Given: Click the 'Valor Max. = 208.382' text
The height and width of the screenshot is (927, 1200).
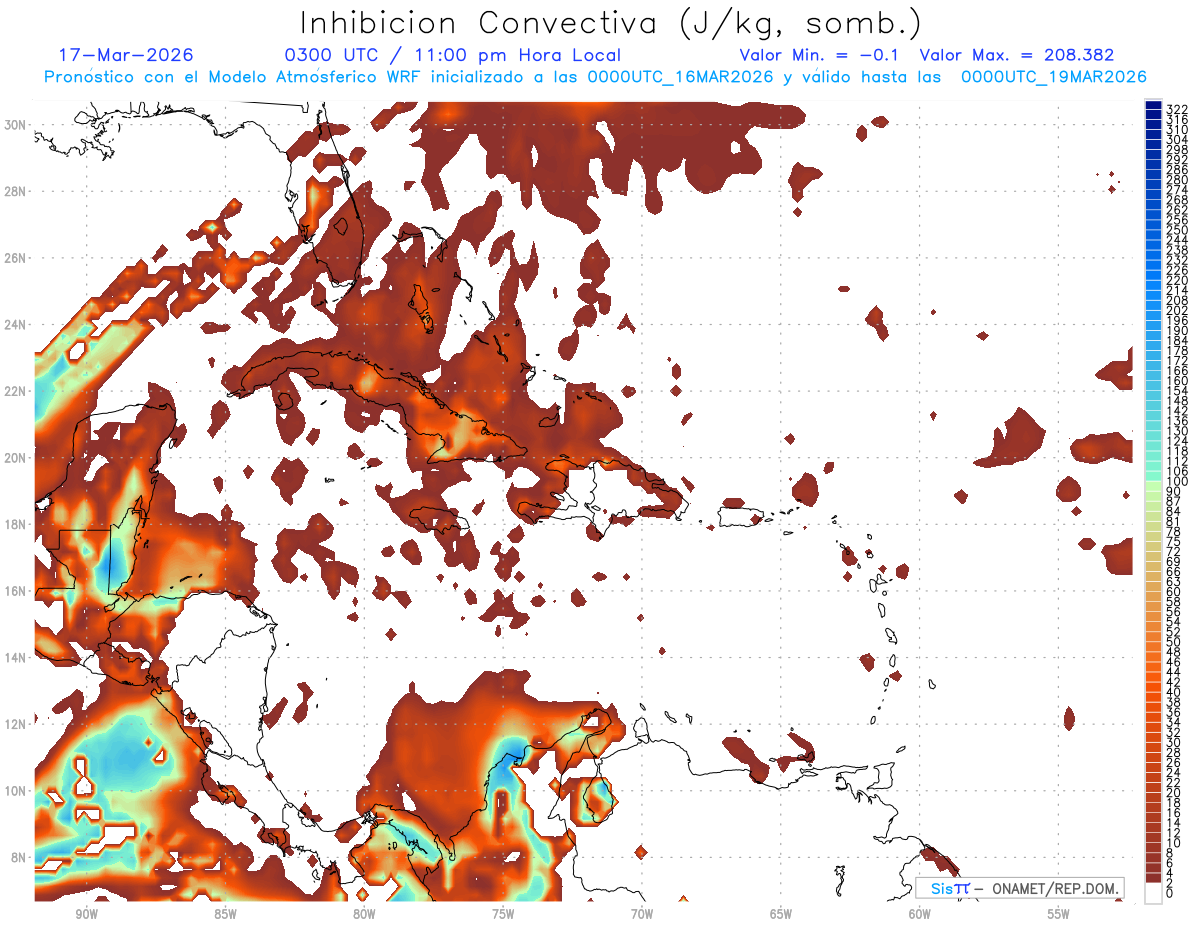Looking at the screenshot, I should tap(1017, 55).
